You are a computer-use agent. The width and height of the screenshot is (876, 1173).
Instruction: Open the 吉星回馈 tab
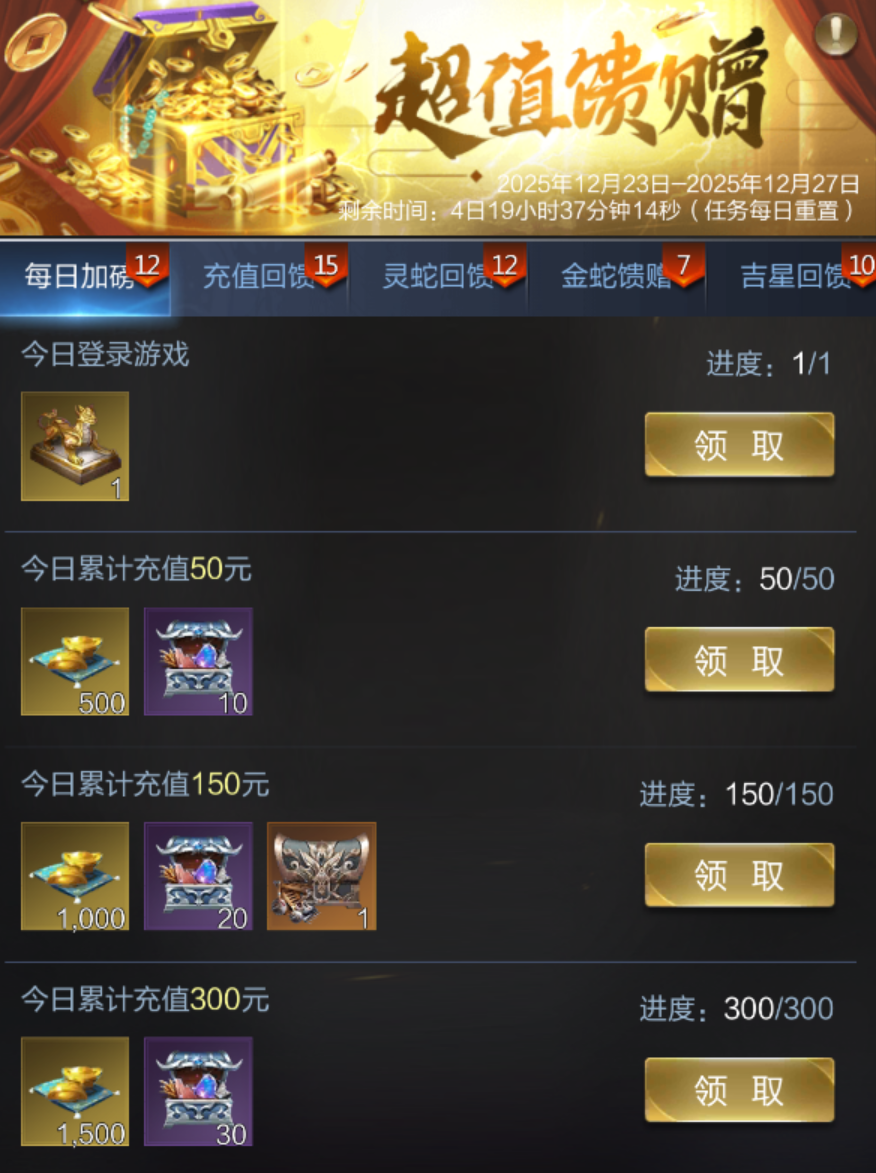[x=793, y=277]
